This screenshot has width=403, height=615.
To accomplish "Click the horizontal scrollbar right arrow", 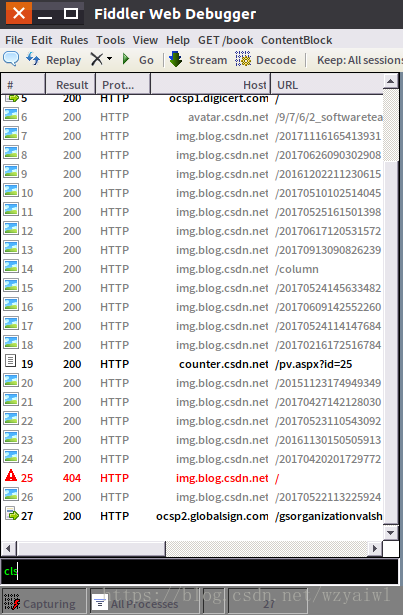I will point(375,548).
